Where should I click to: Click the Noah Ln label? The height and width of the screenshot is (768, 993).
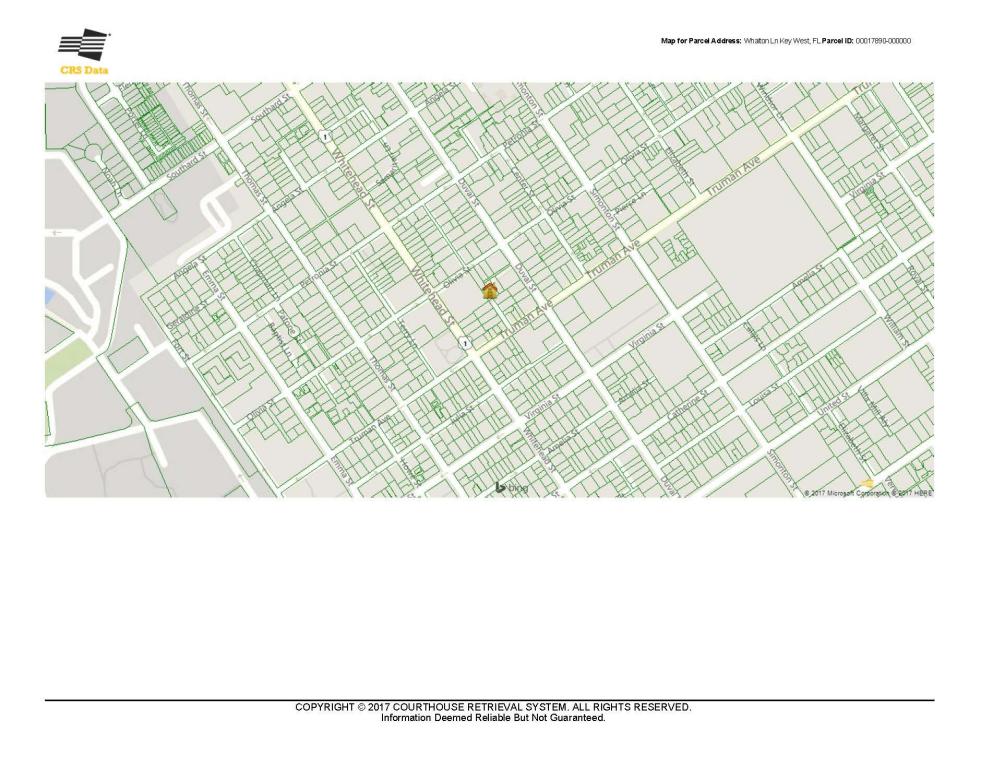[x=112, y=180]
